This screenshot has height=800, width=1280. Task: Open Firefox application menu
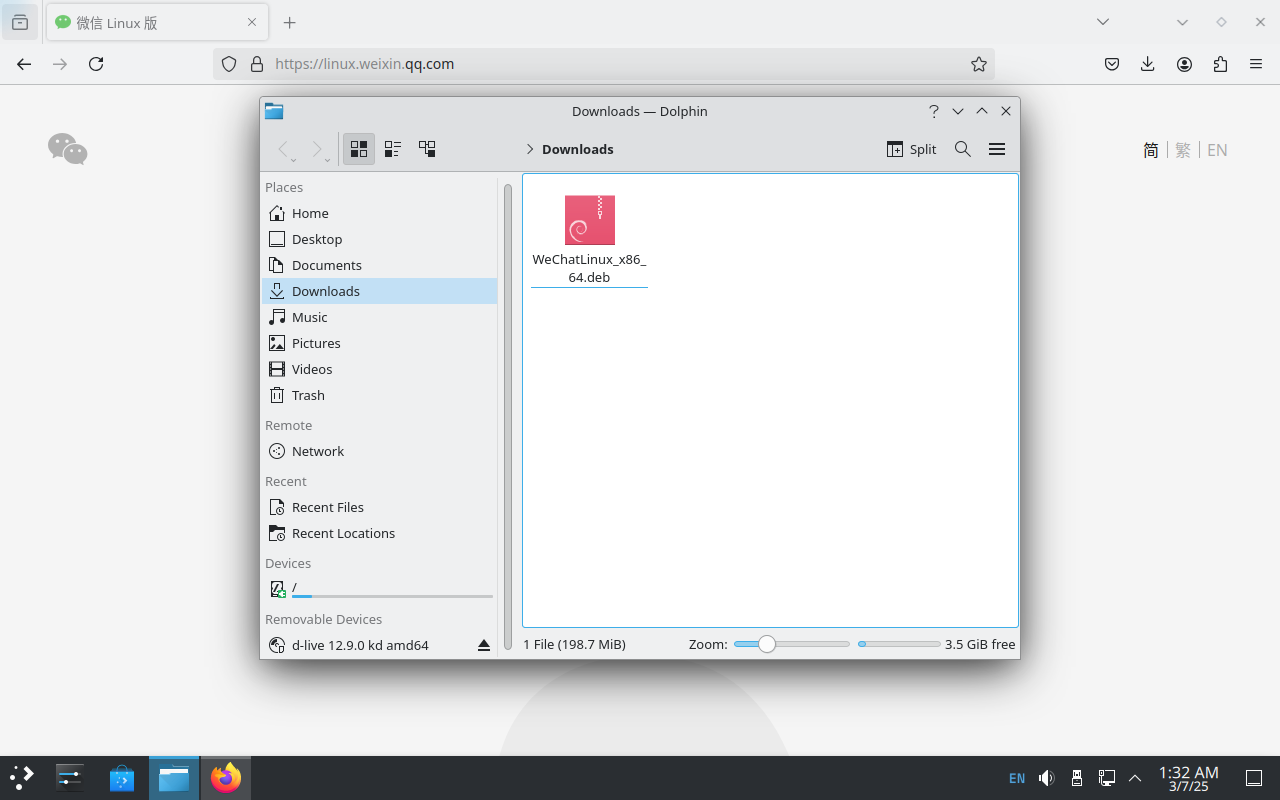pos(1256,64)
